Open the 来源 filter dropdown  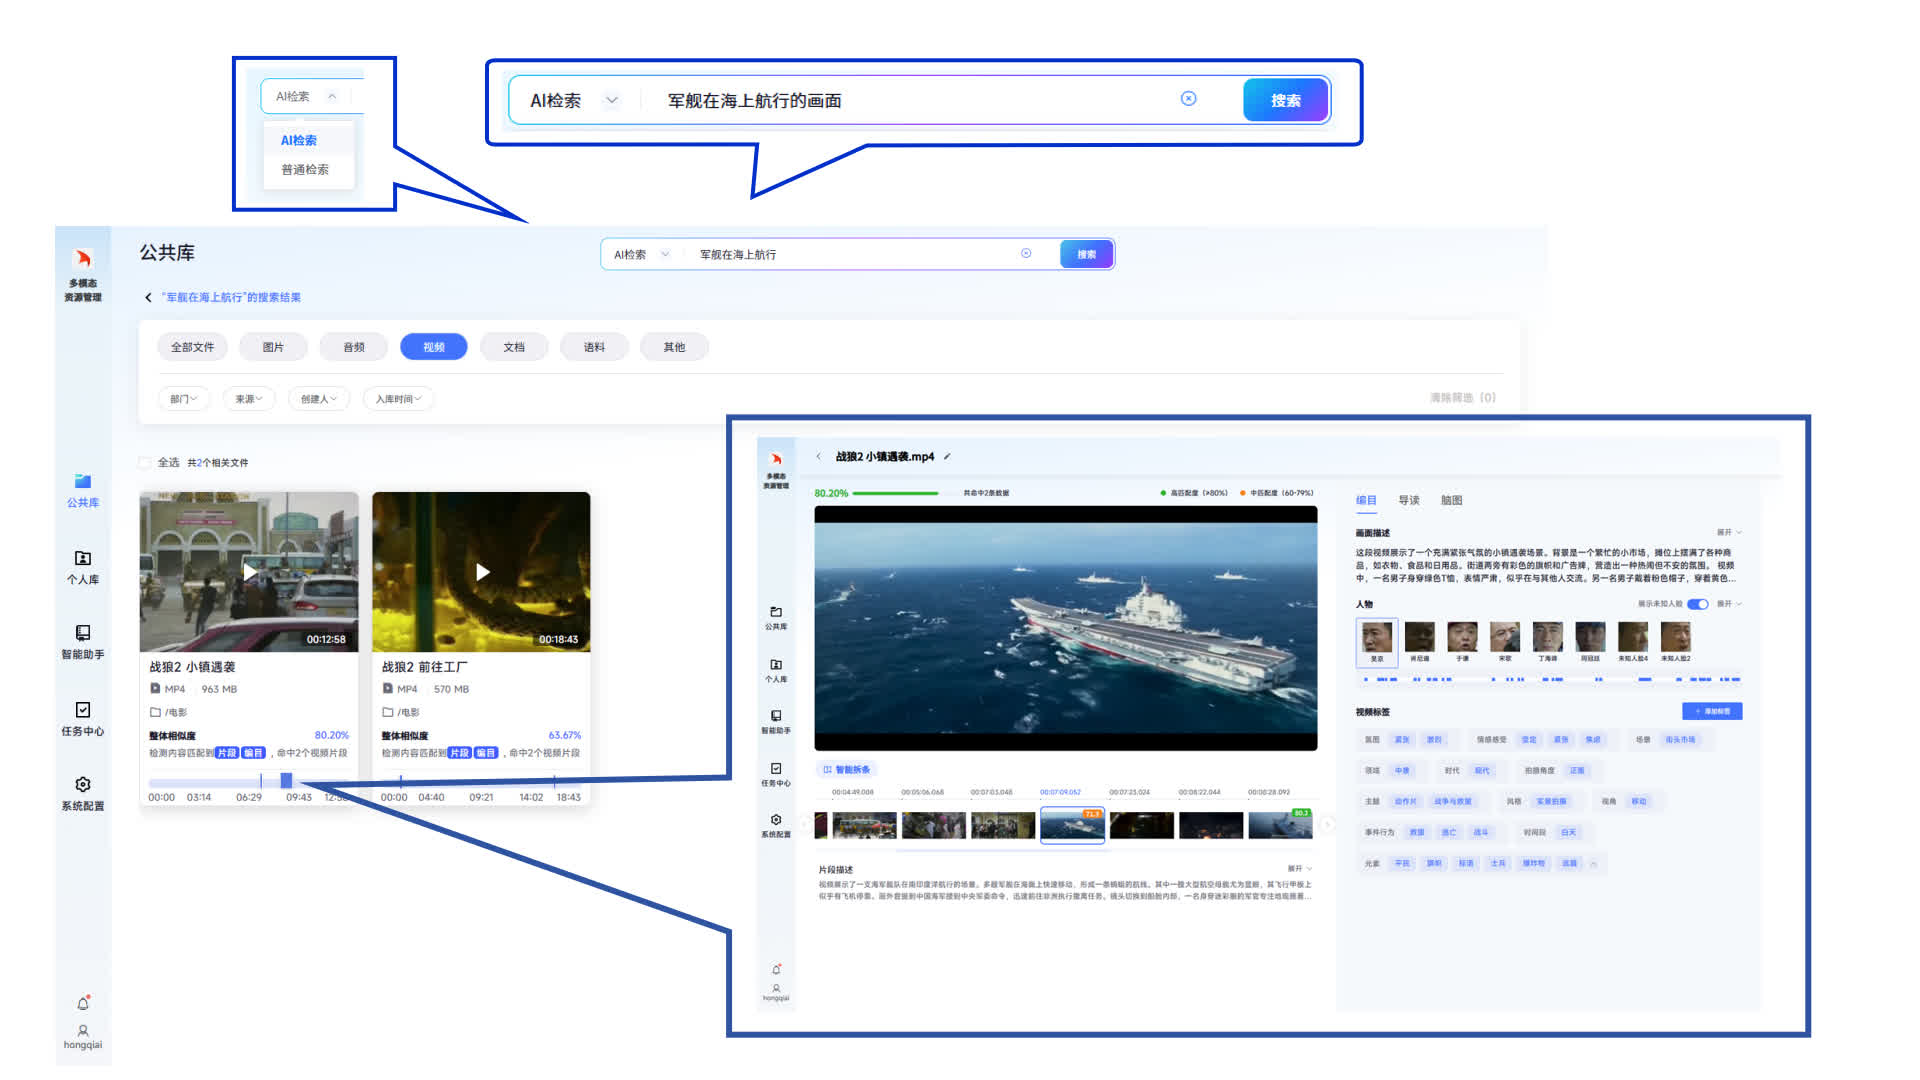pyautogui.click(x=248, y=399)
